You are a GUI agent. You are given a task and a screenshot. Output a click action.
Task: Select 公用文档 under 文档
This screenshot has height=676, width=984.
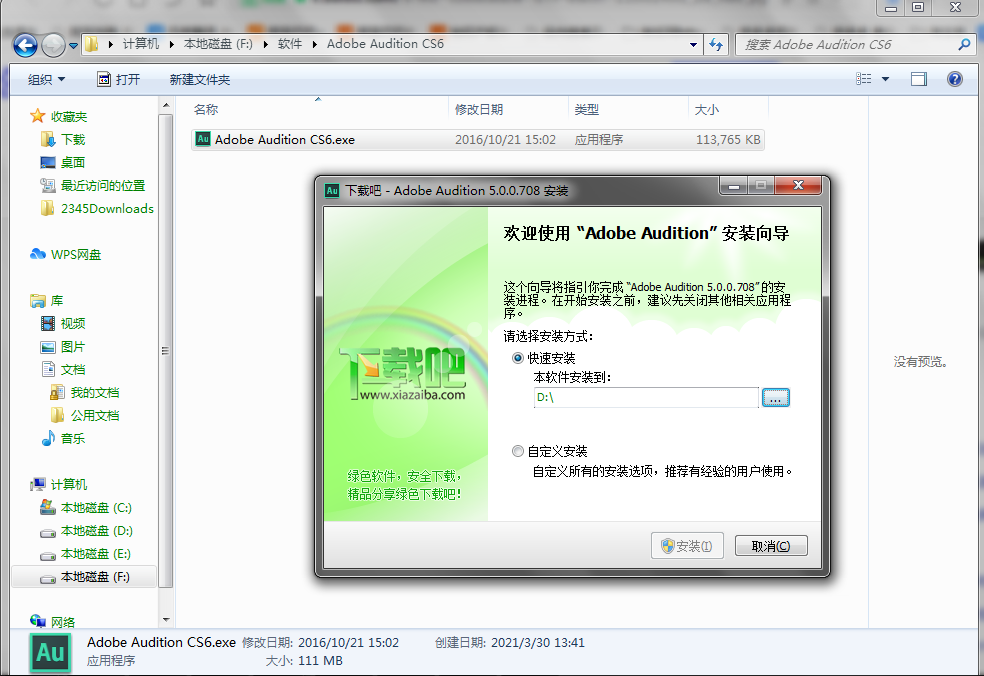pyautogui.click(x=84, y=416)
